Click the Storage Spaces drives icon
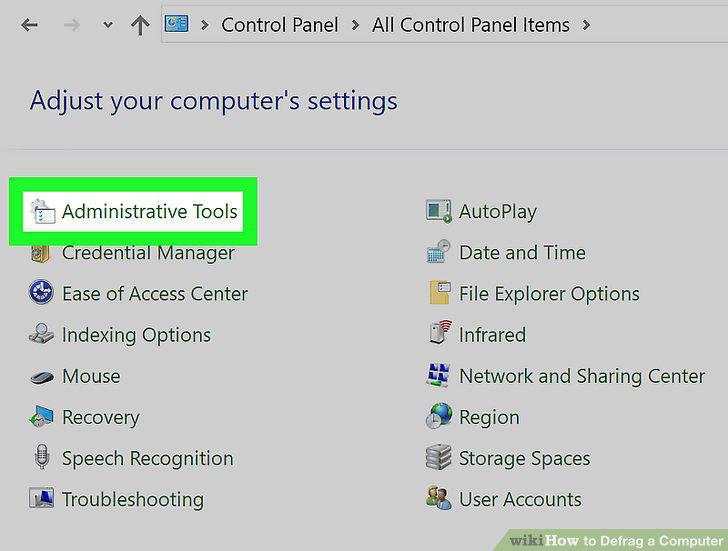The width and height of the screenshot is (728, 551). point(438,457)
